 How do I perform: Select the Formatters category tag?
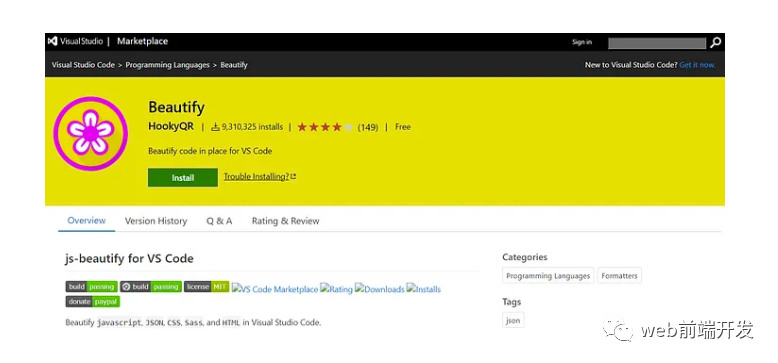619,276
